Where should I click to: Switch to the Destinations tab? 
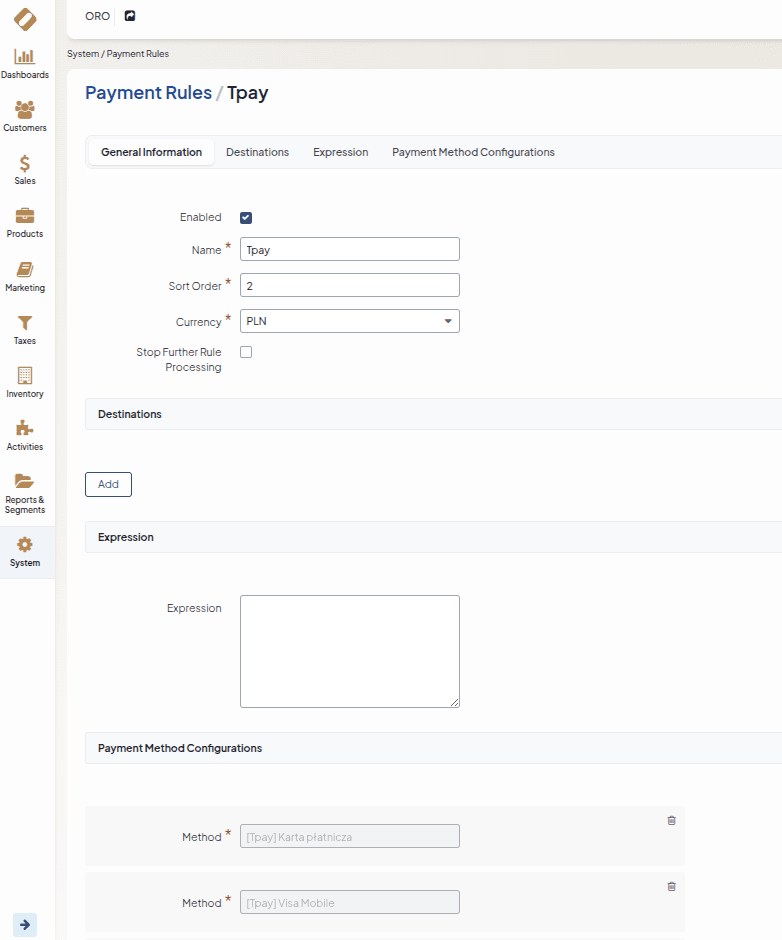(257, 152)
